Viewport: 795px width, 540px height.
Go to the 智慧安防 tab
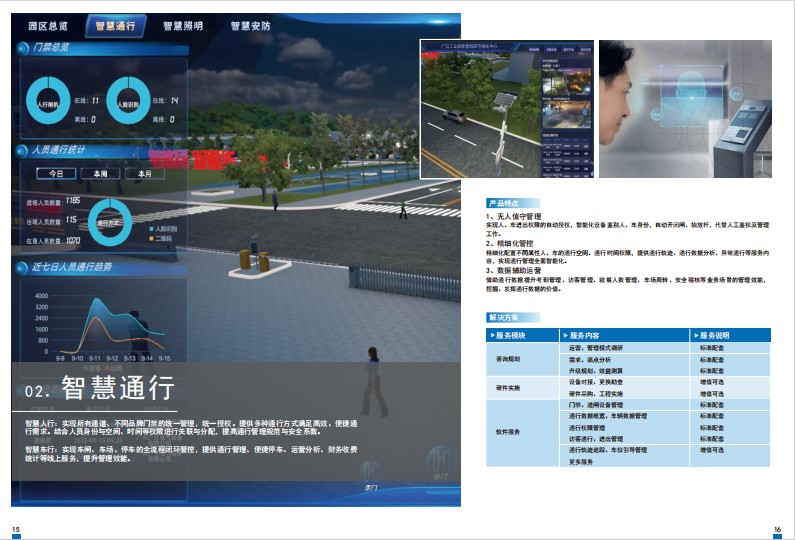[249, 24]
